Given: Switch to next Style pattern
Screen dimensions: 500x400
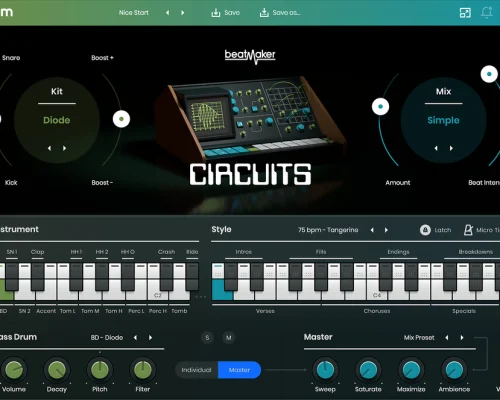Looking at the screenshot, I should pyautogui.click(x=386, y=230).
